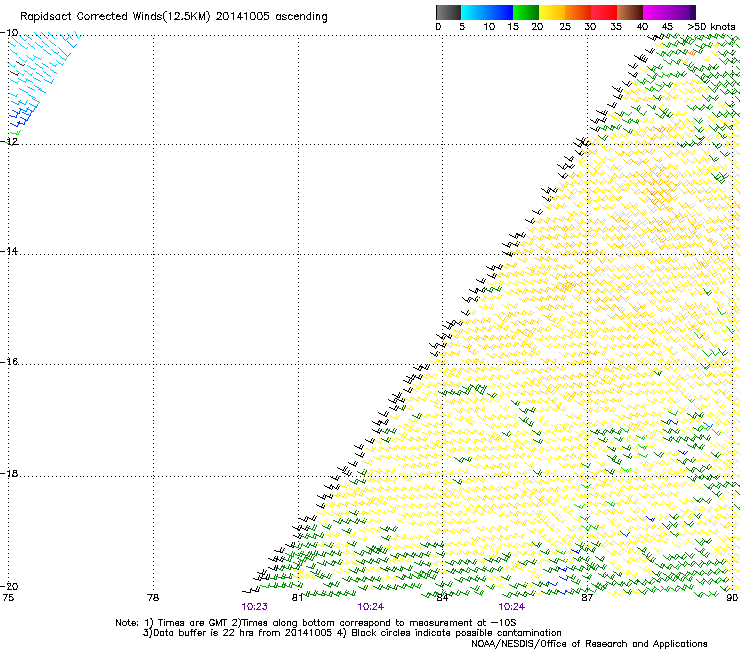Click the latitude label -20
The width and height of the screenshot is (740, 650).
tap(9, 586)
